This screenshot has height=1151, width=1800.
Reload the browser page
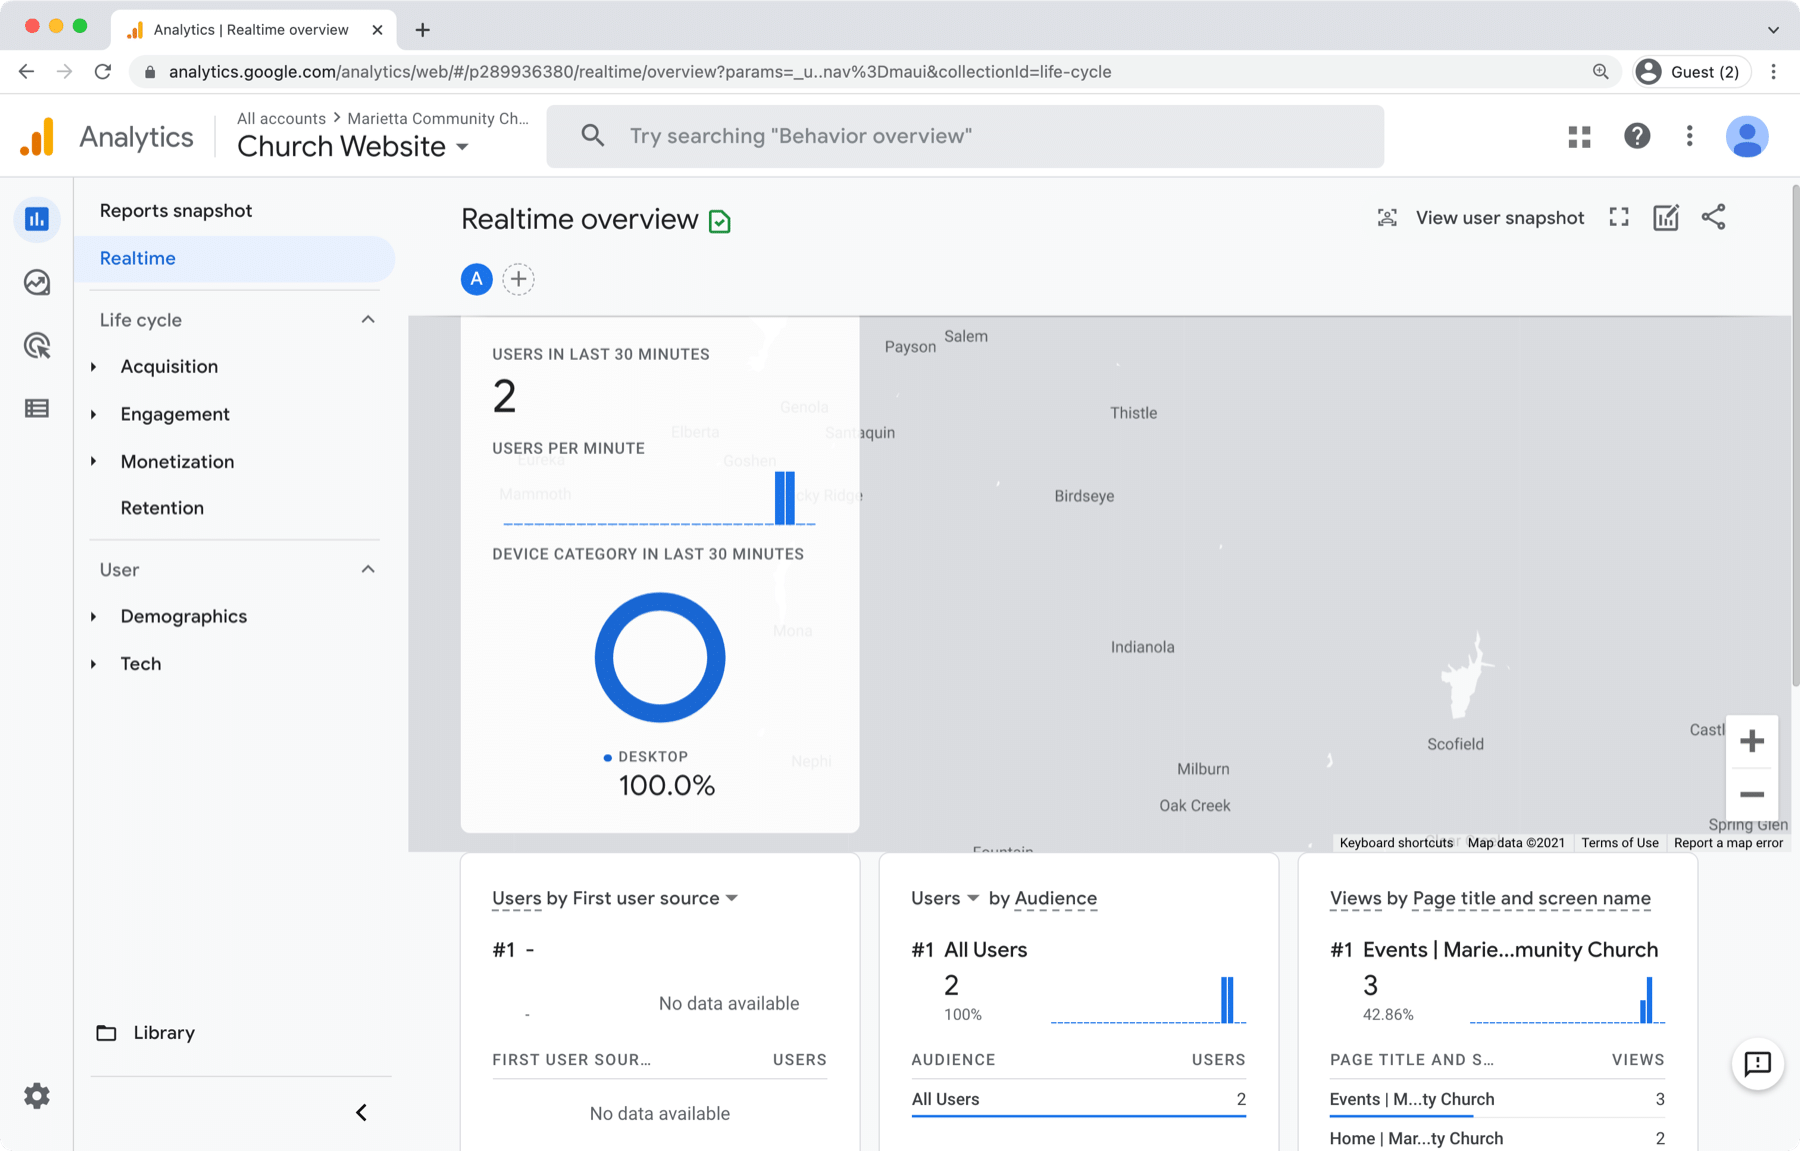click(102, 72)
